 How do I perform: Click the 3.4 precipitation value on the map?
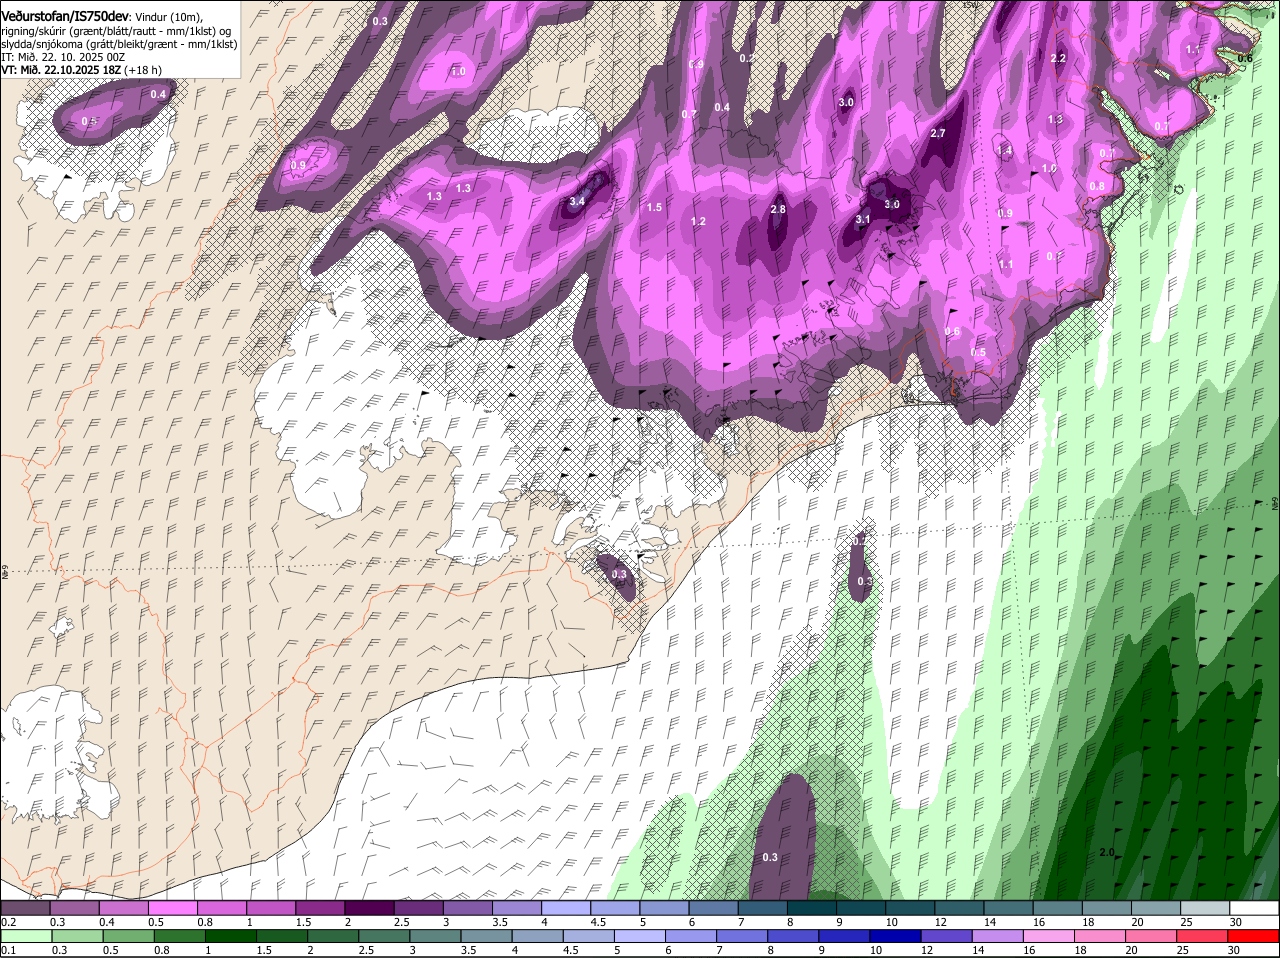[576, 201]
